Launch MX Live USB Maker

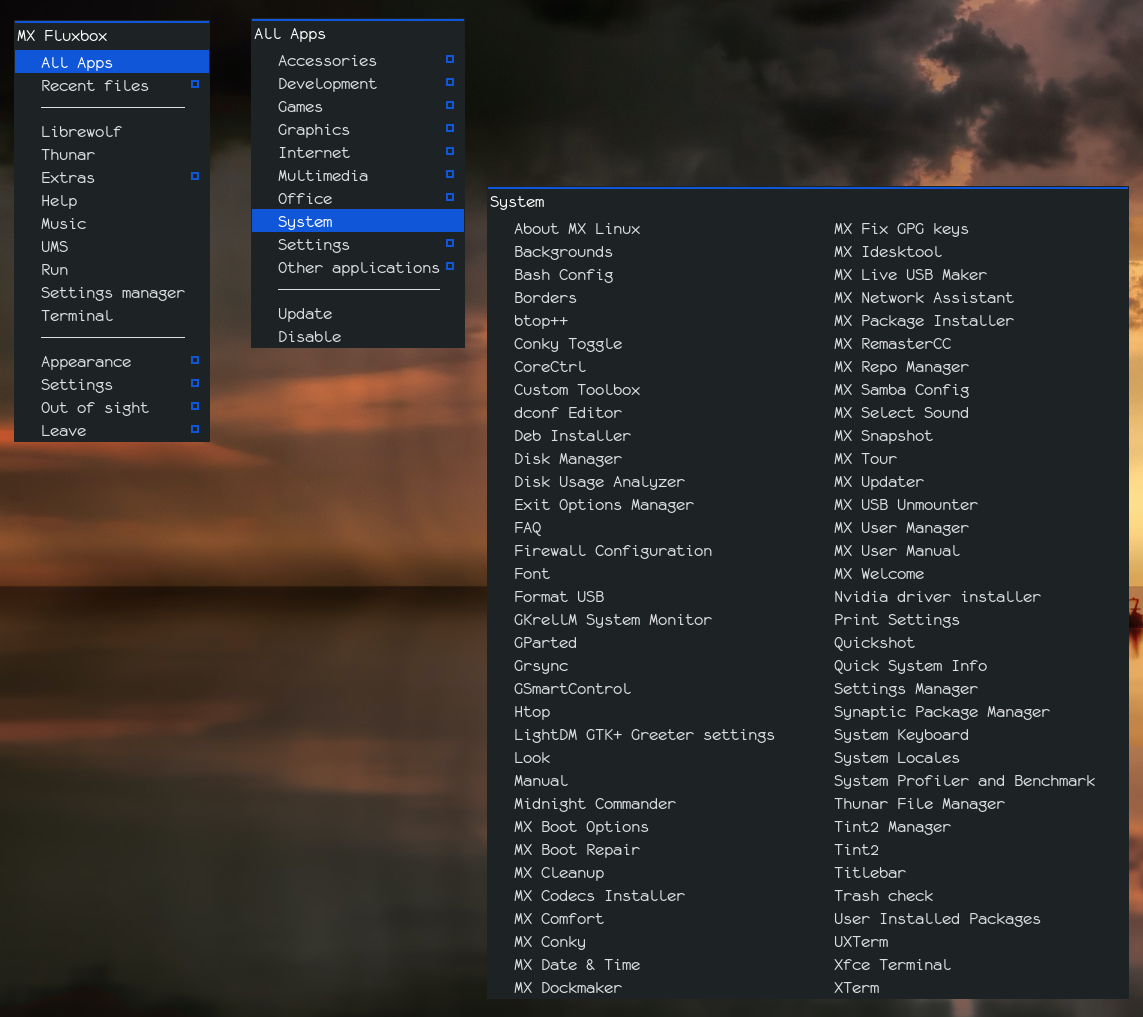[x=910, y=275]
